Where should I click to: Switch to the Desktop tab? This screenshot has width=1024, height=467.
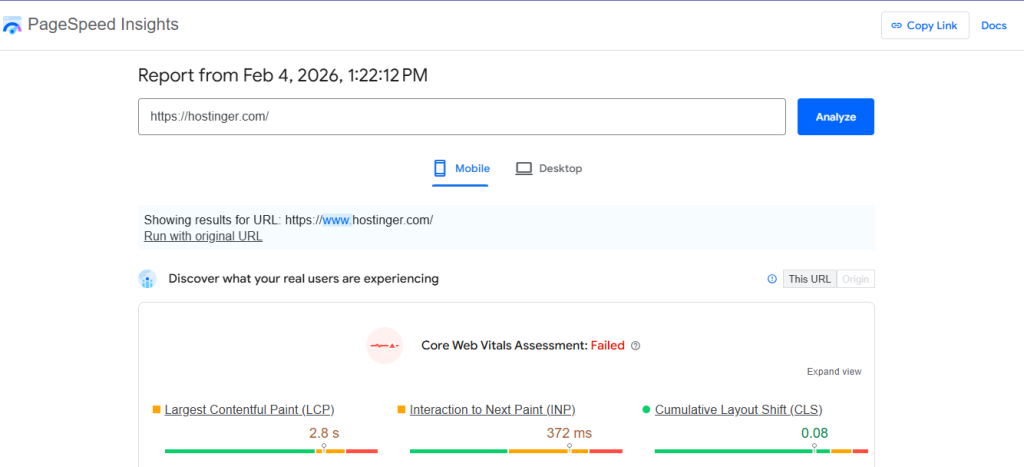(x=549, y=169)
